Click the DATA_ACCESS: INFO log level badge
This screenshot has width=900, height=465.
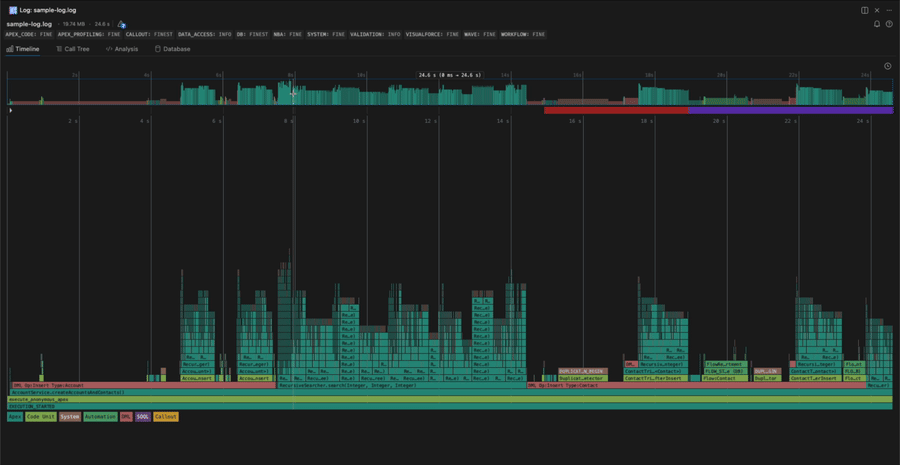click(x=205, y=34)
